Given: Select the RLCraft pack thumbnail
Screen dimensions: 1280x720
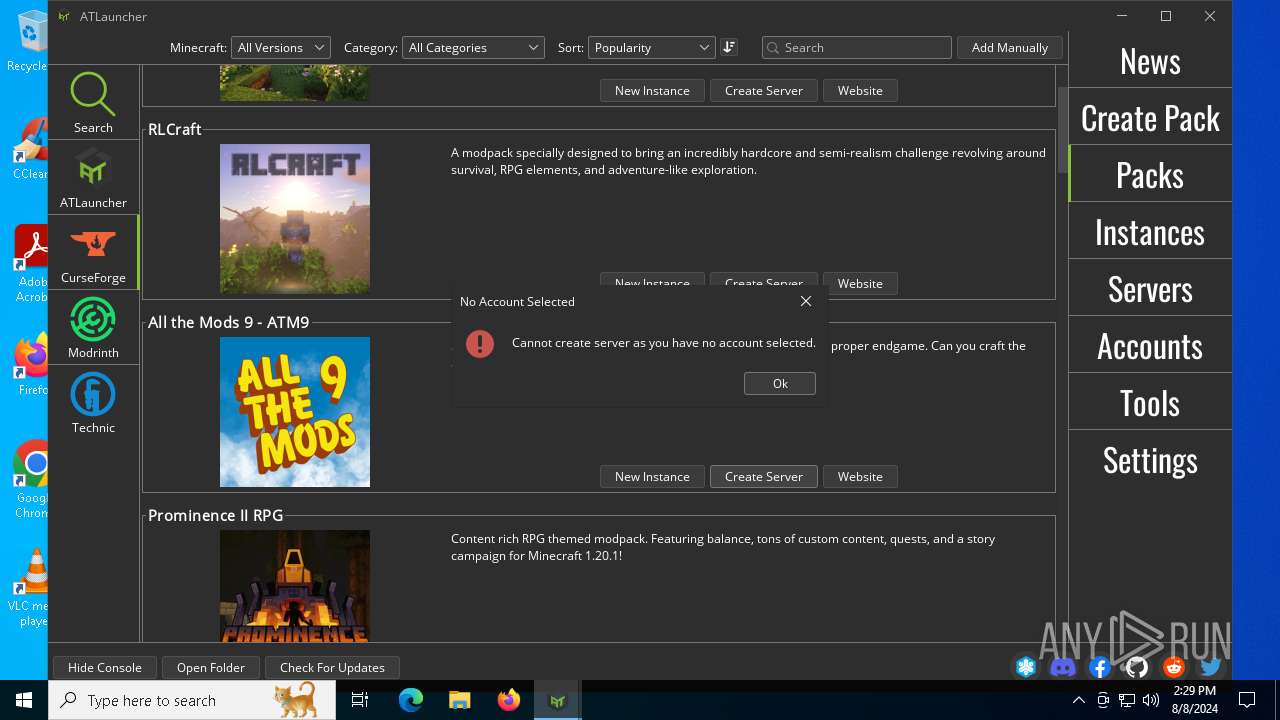Looking at the screenshot, I should (295, 219).
